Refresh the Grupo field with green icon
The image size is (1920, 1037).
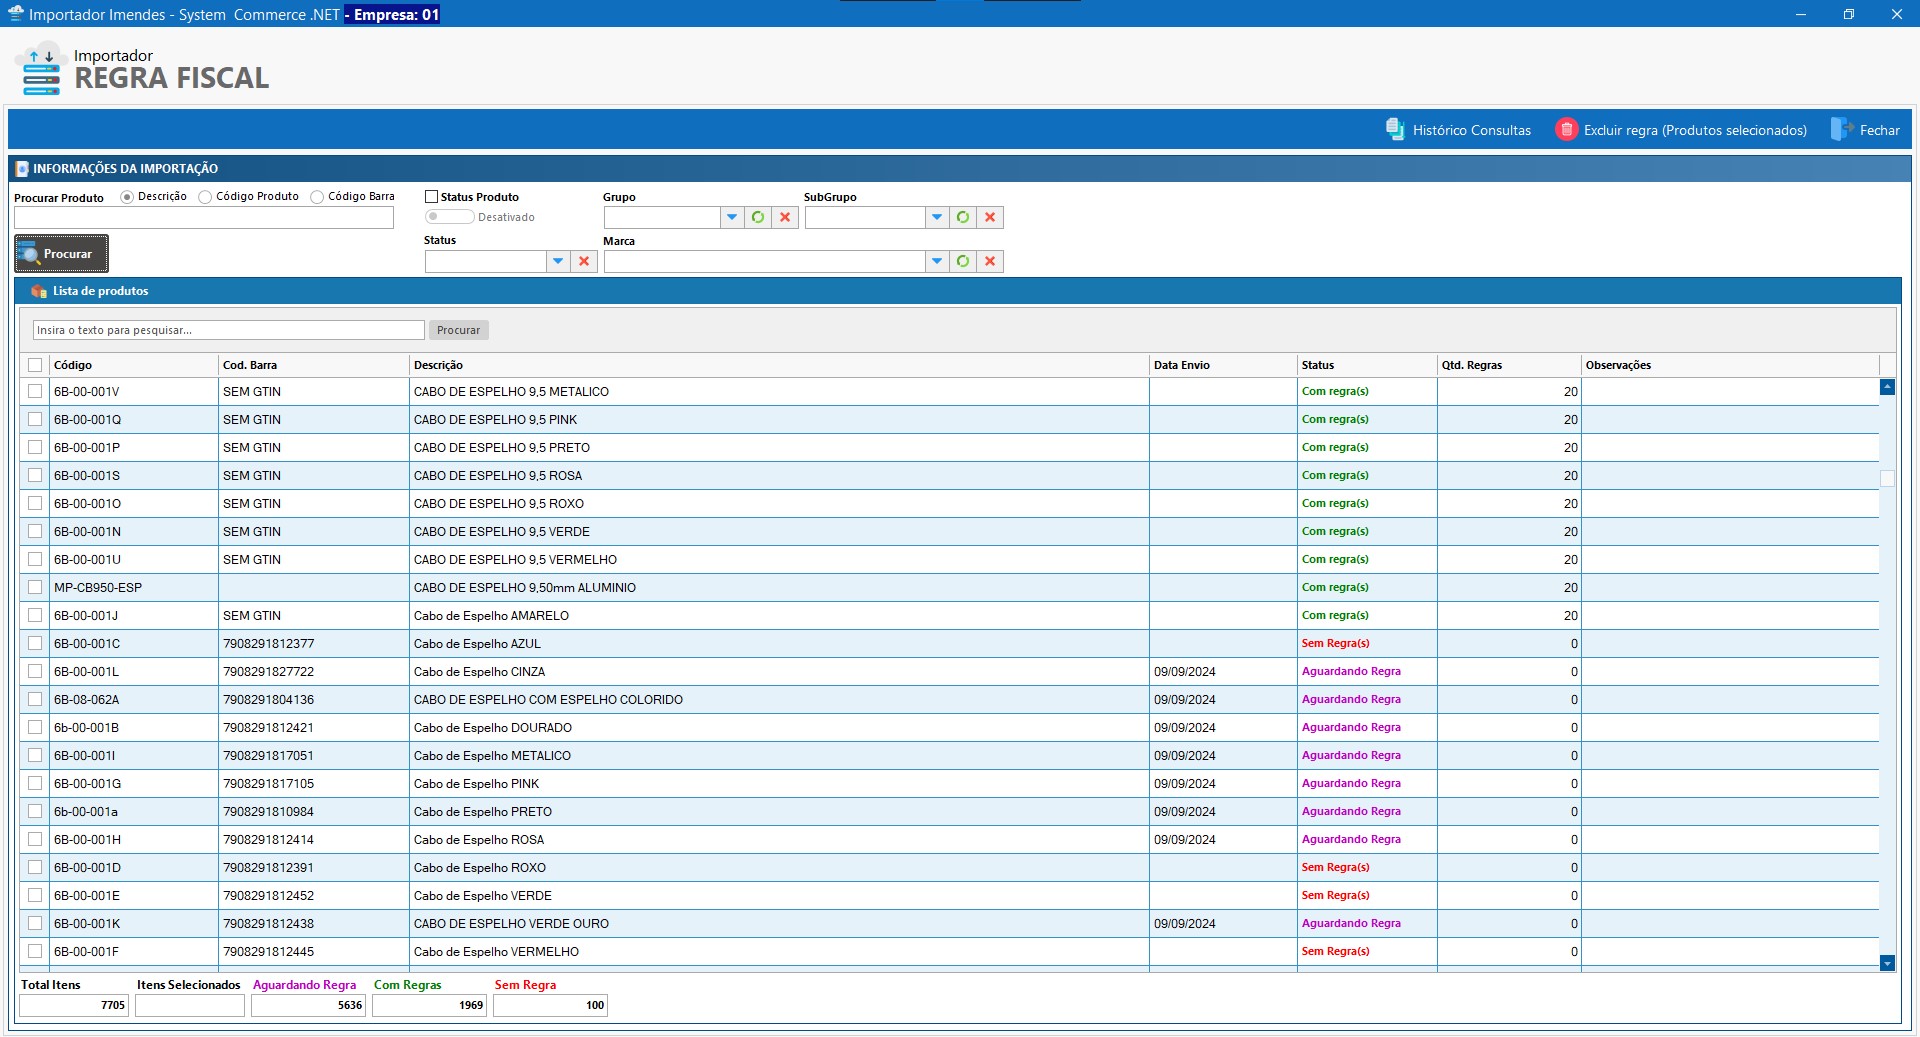(x=758, y=217)
